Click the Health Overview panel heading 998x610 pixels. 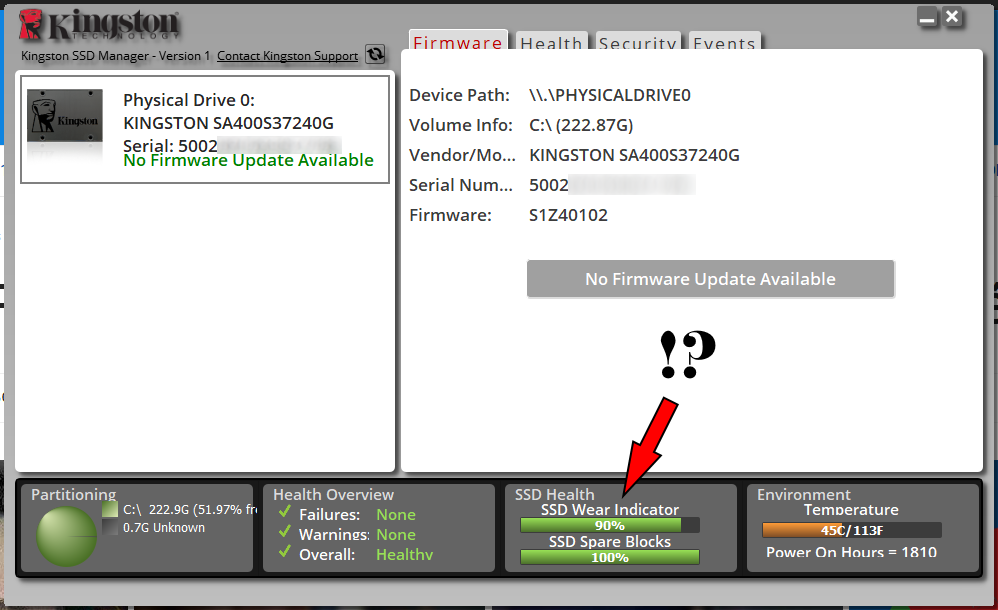point(334,495)
